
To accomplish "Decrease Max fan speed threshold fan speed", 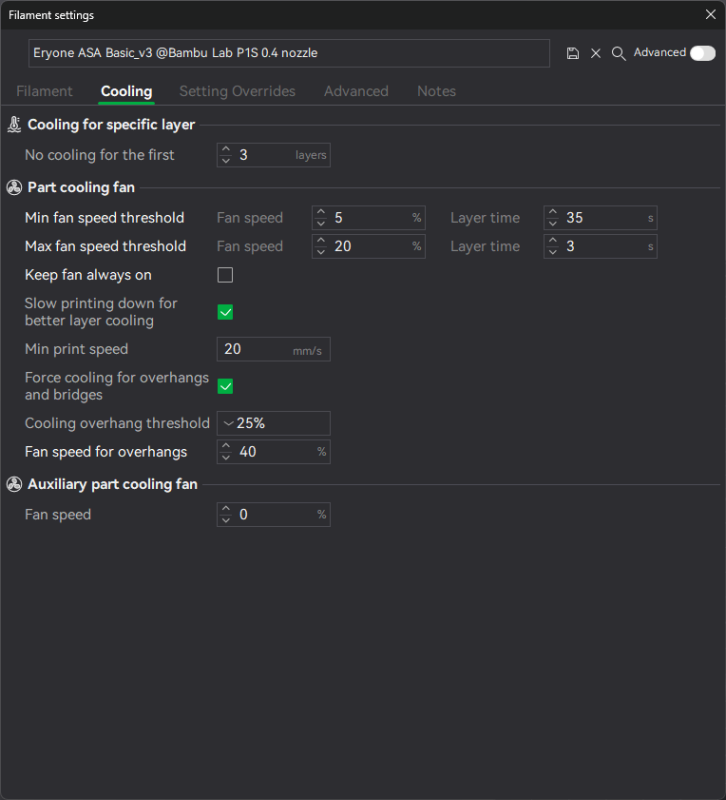I will [320, 252].
